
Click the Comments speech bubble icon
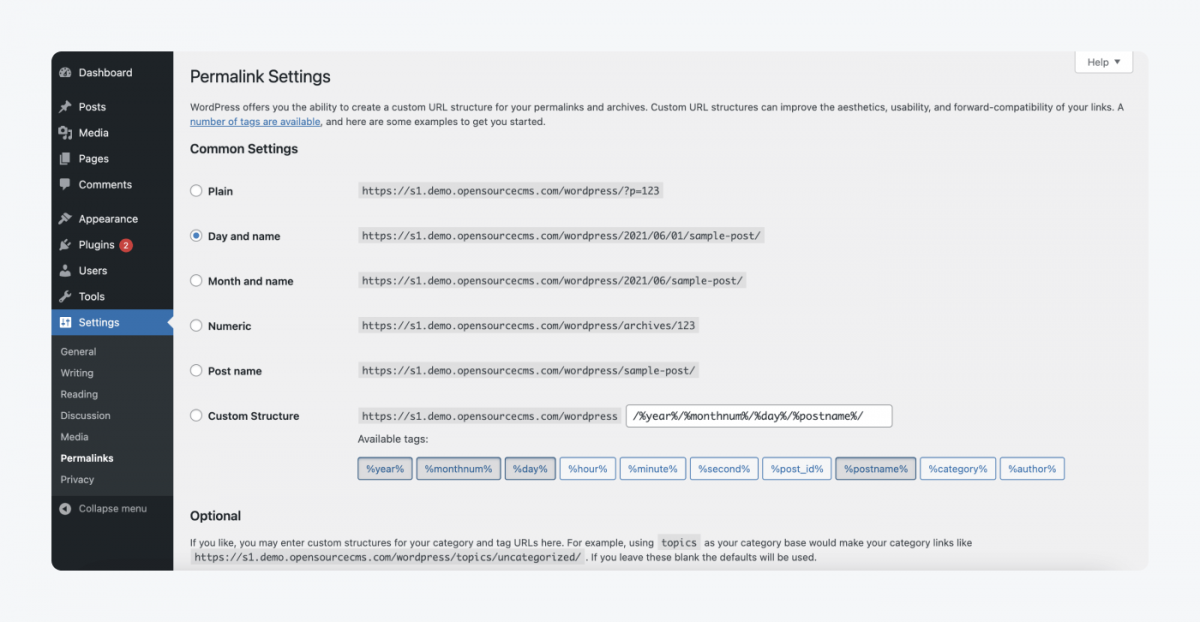tap(66, 185)
